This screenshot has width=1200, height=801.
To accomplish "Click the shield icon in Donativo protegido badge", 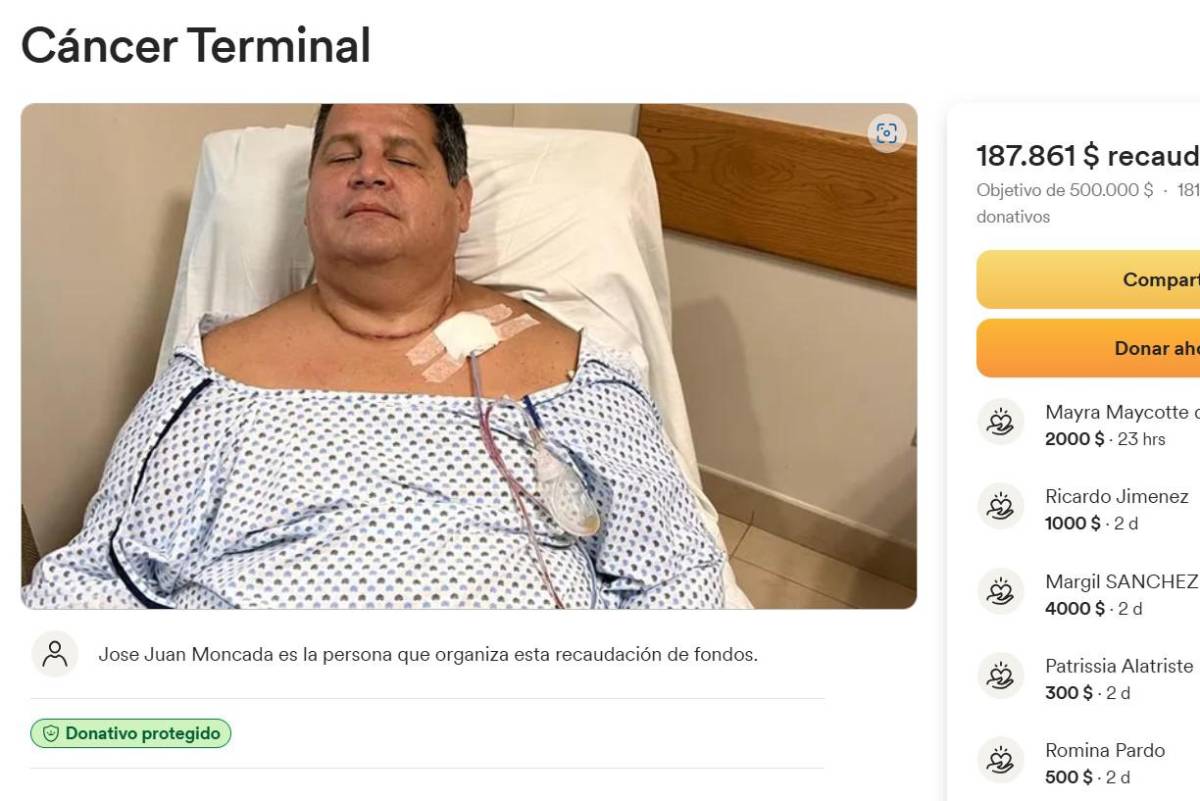I will (51, 734).
